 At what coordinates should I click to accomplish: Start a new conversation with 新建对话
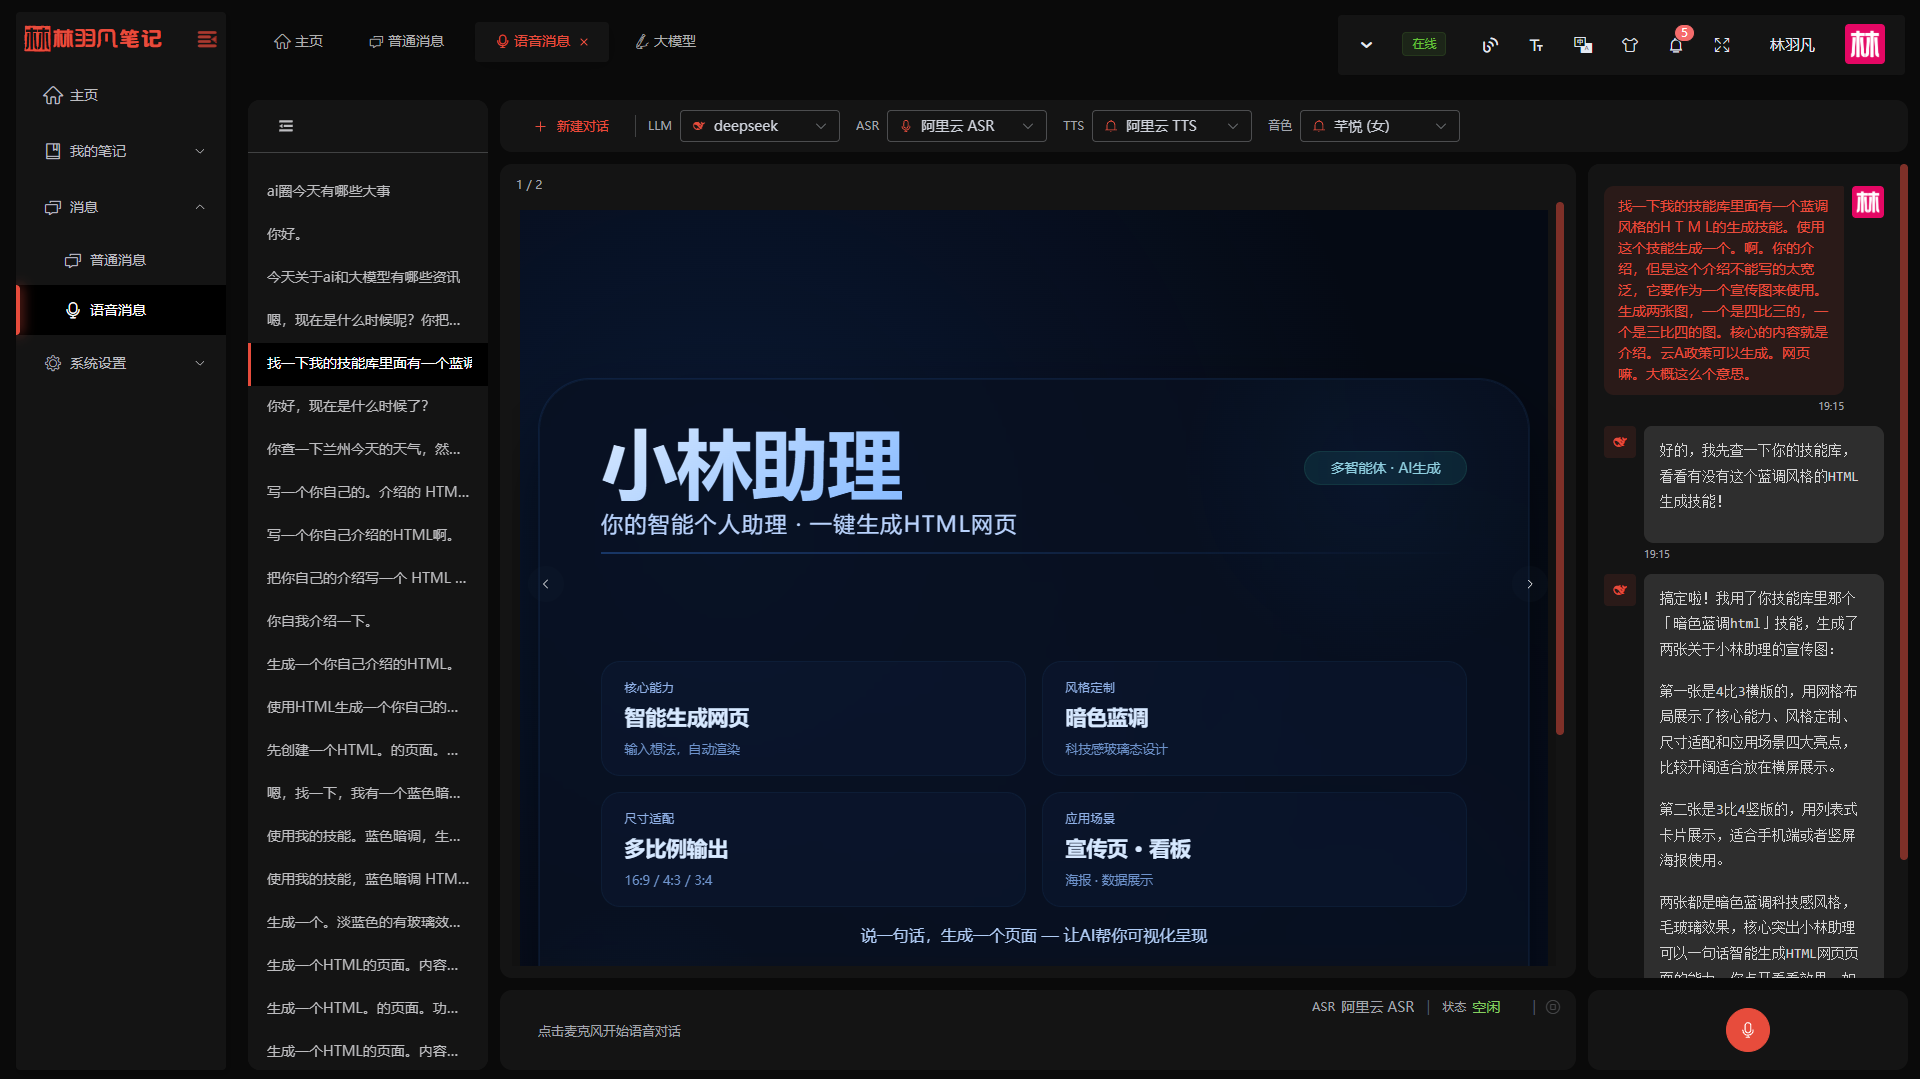(571, 126)
